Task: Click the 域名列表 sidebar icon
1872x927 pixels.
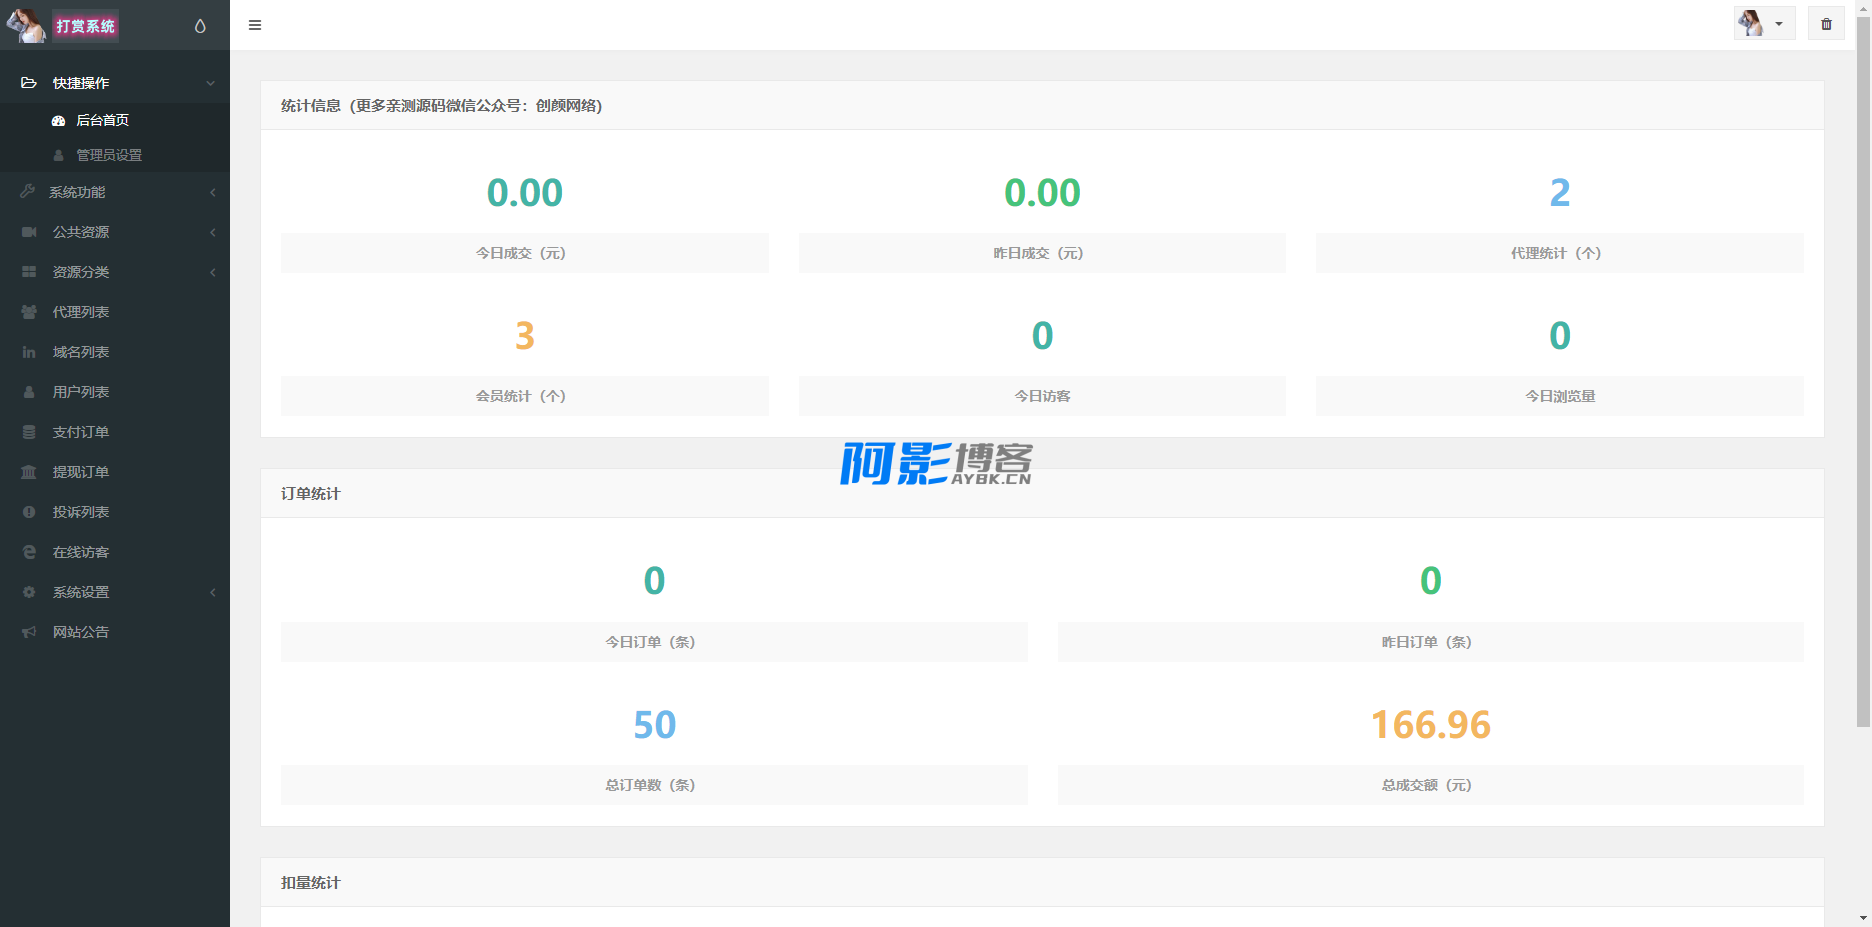Action: [x=29, y=352]
